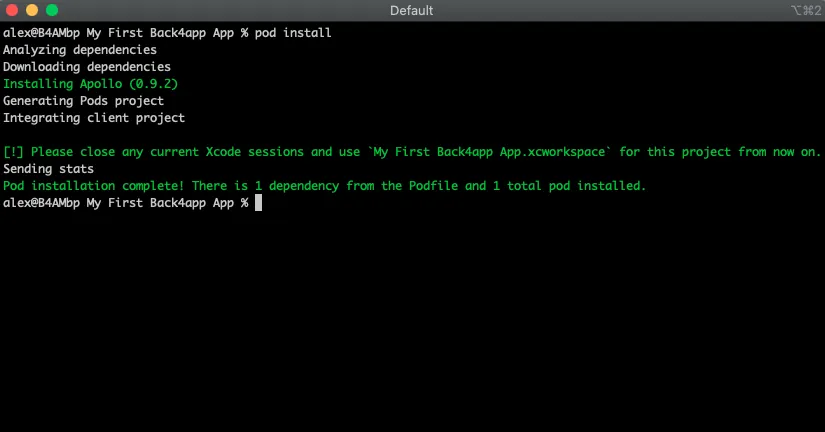
Task: Click the 'Integrating client project' line
Action: point(94,118)
